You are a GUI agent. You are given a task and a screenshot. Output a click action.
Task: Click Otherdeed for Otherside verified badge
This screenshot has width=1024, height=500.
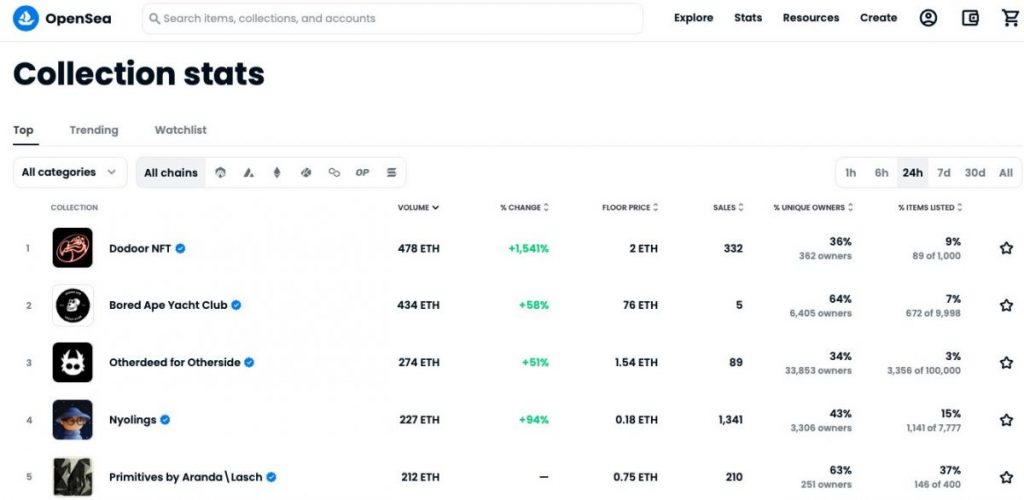pyautogui.click(x=249, y=362)
